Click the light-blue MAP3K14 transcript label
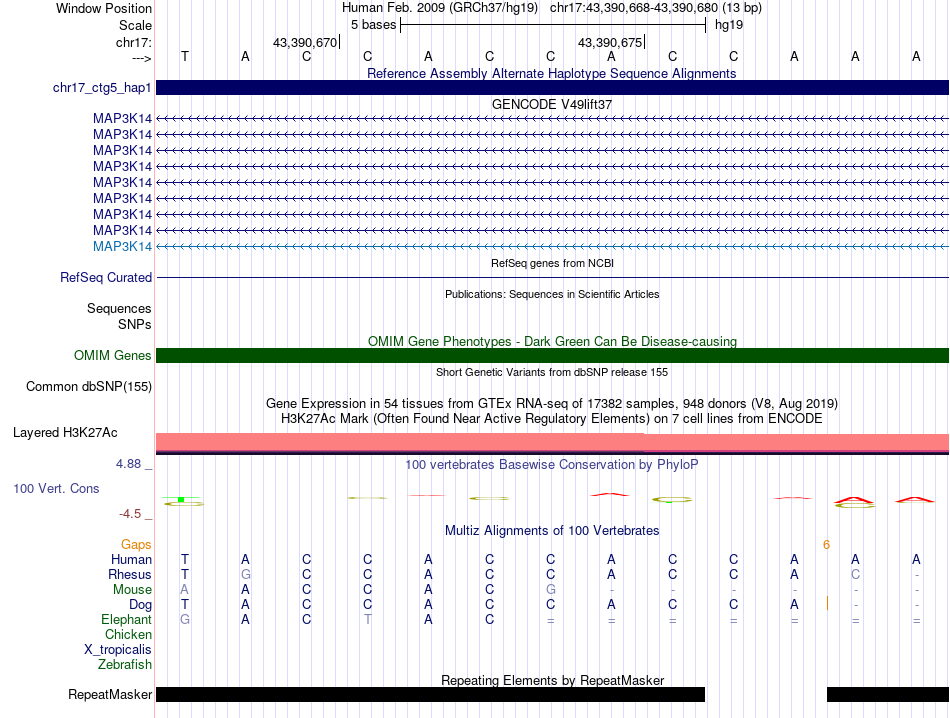 click(122, 247)
